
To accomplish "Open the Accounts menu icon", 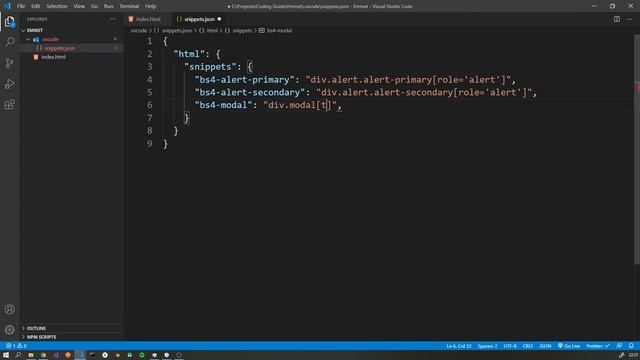I will pos(9,309).
